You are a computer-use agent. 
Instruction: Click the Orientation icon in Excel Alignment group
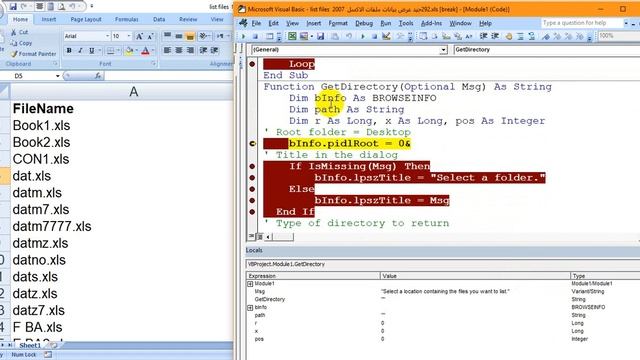coord(203,36)
